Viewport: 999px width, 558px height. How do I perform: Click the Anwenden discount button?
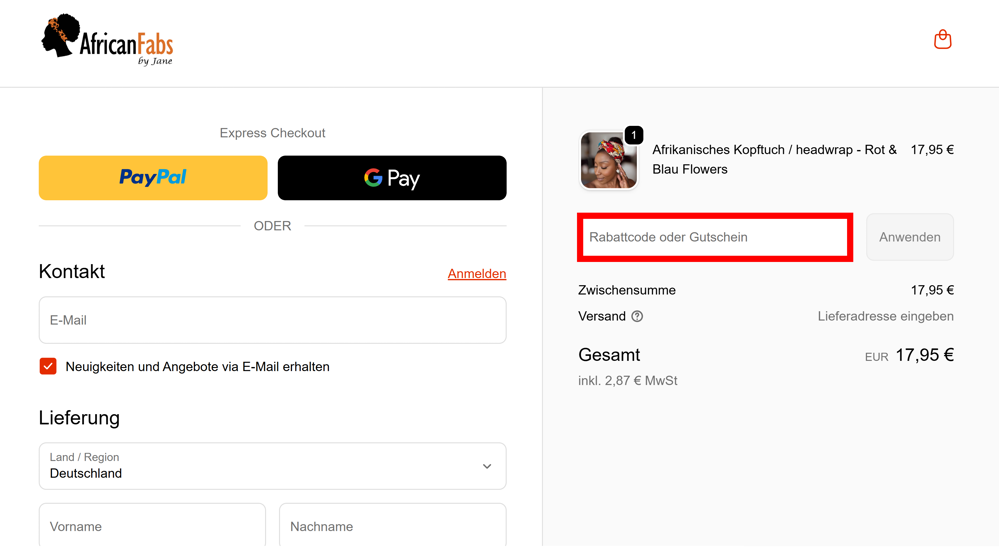click(909, 237)
